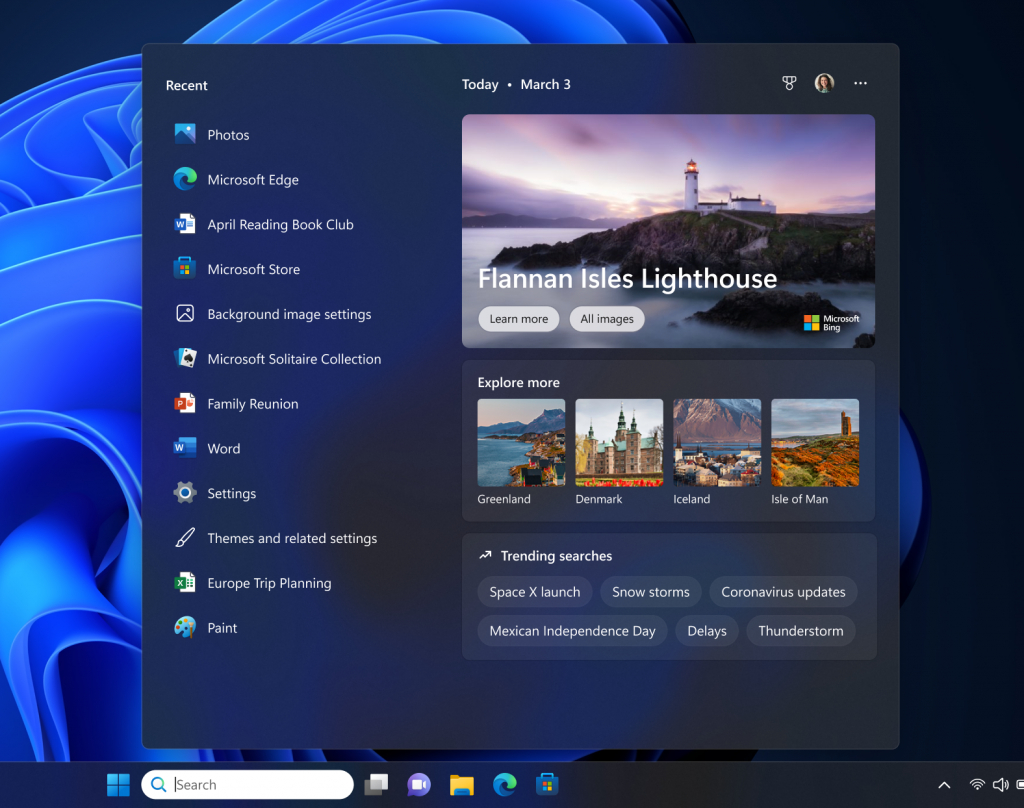Click the Wi-Fi icon in the system tray
This screenshot has width=1024, height=808.
pos(976,784)
